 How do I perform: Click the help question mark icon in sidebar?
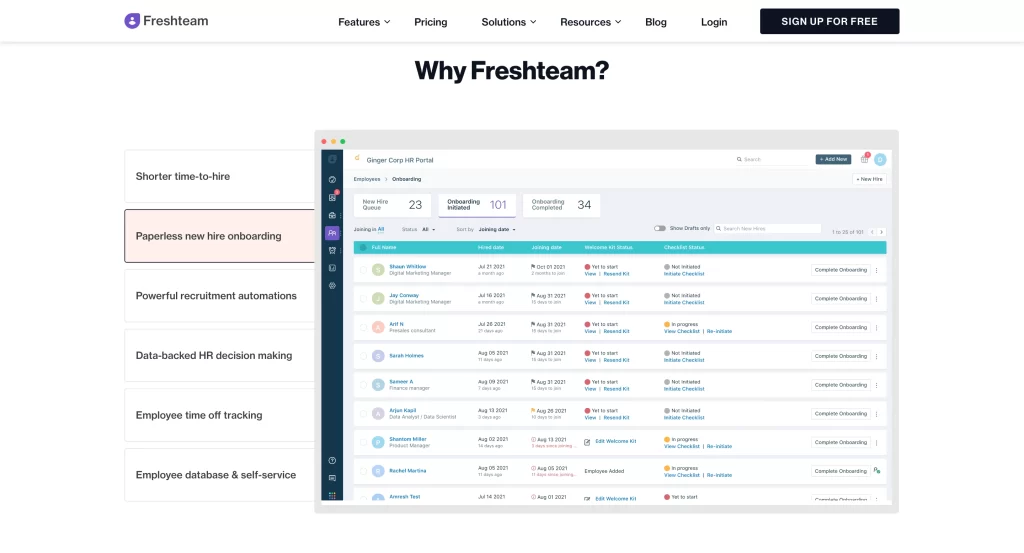tap(332, 460)
